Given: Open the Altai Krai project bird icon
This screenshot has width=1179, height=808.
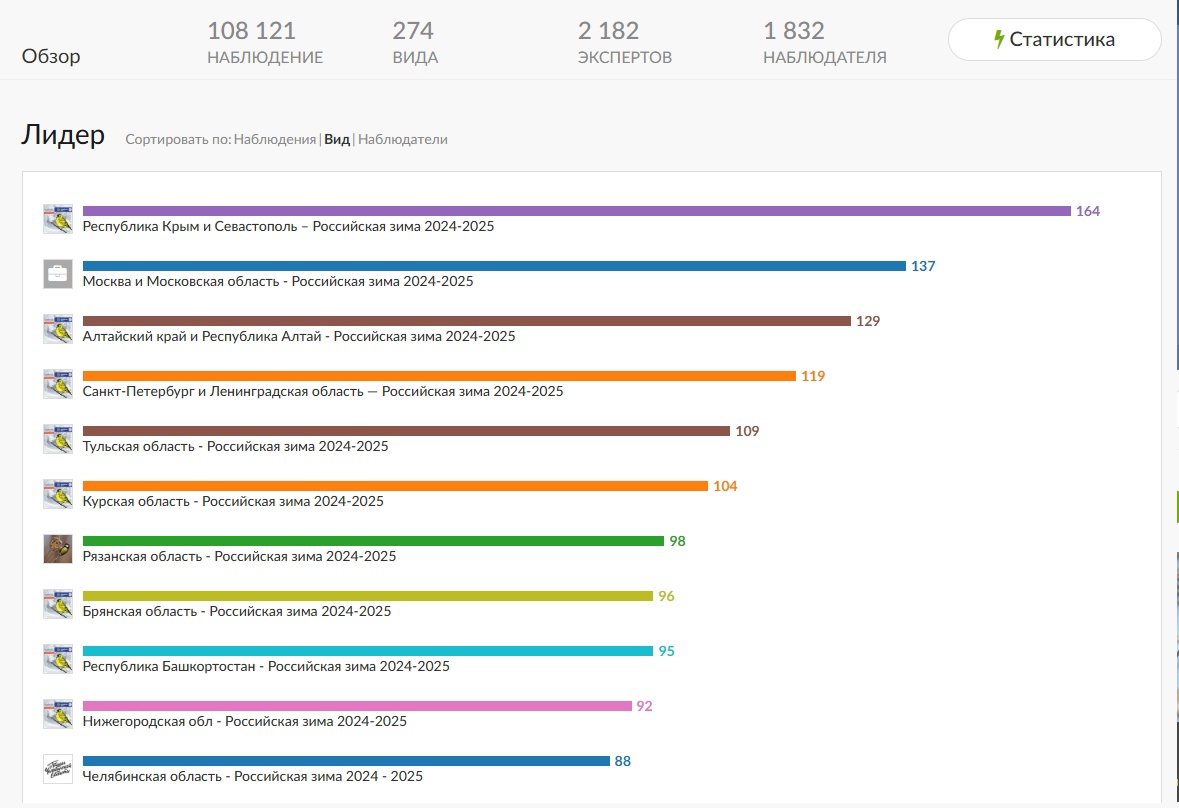Looking at the screenshot, I should [58, 328].
